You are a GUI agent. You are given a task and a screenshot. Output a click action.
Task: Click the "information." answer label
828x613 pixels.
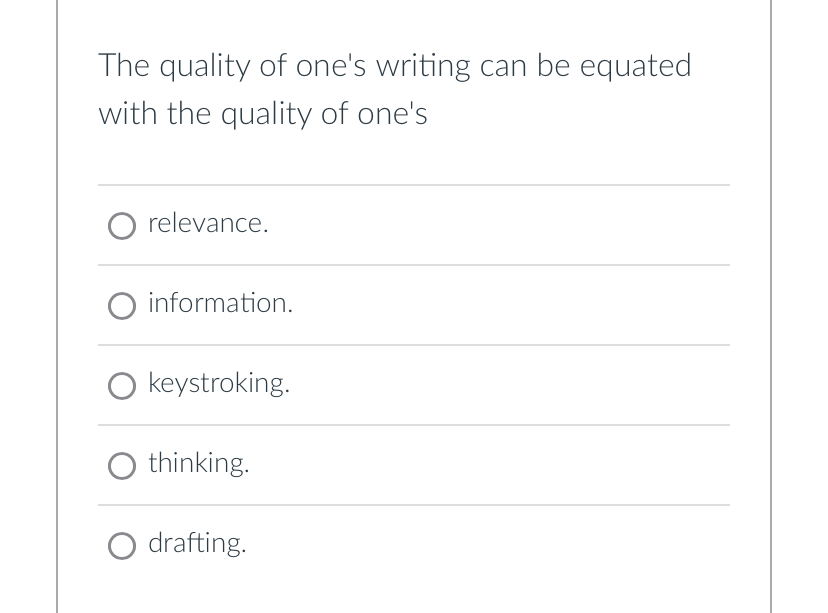[x=220, y=303]
